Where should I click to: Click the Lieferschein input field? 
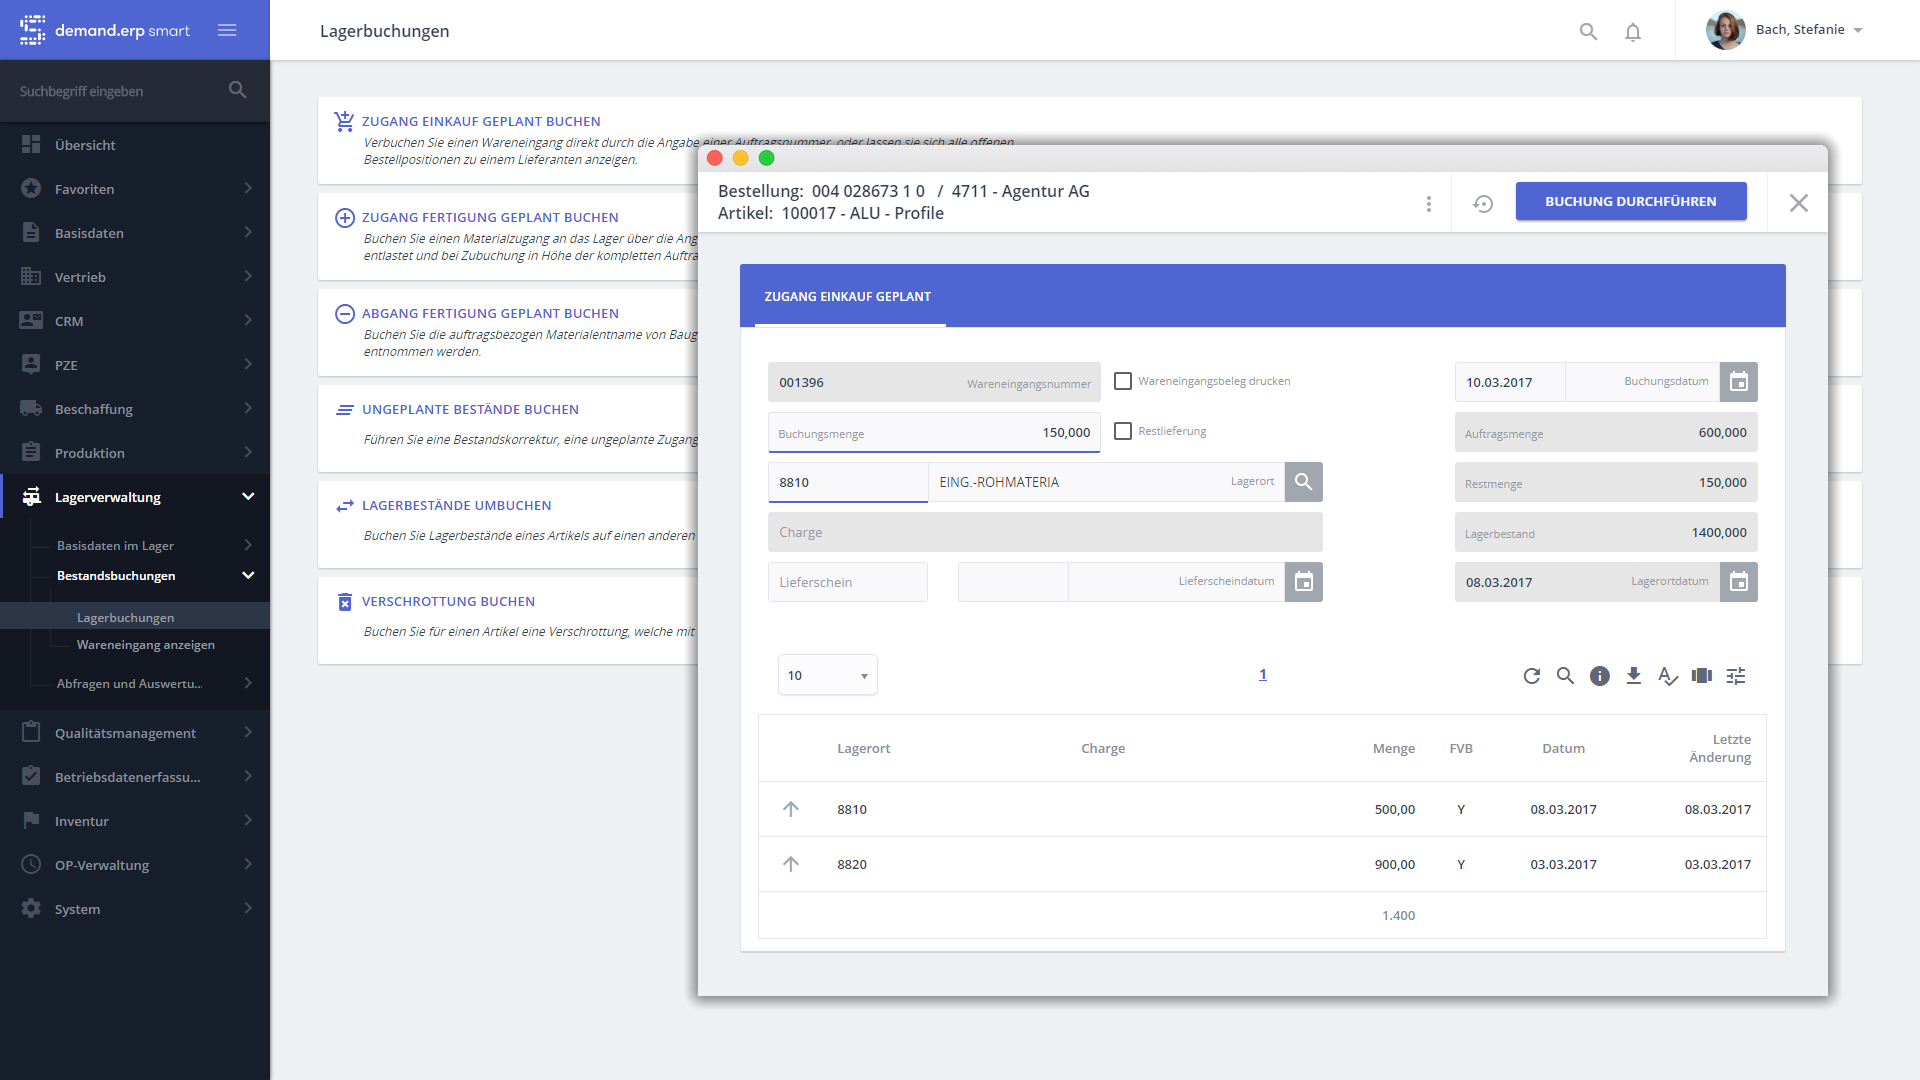847,582
